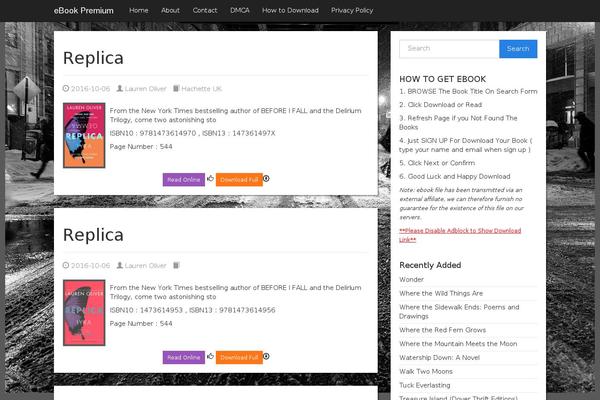Go to the Home menu item

[139, 10]
